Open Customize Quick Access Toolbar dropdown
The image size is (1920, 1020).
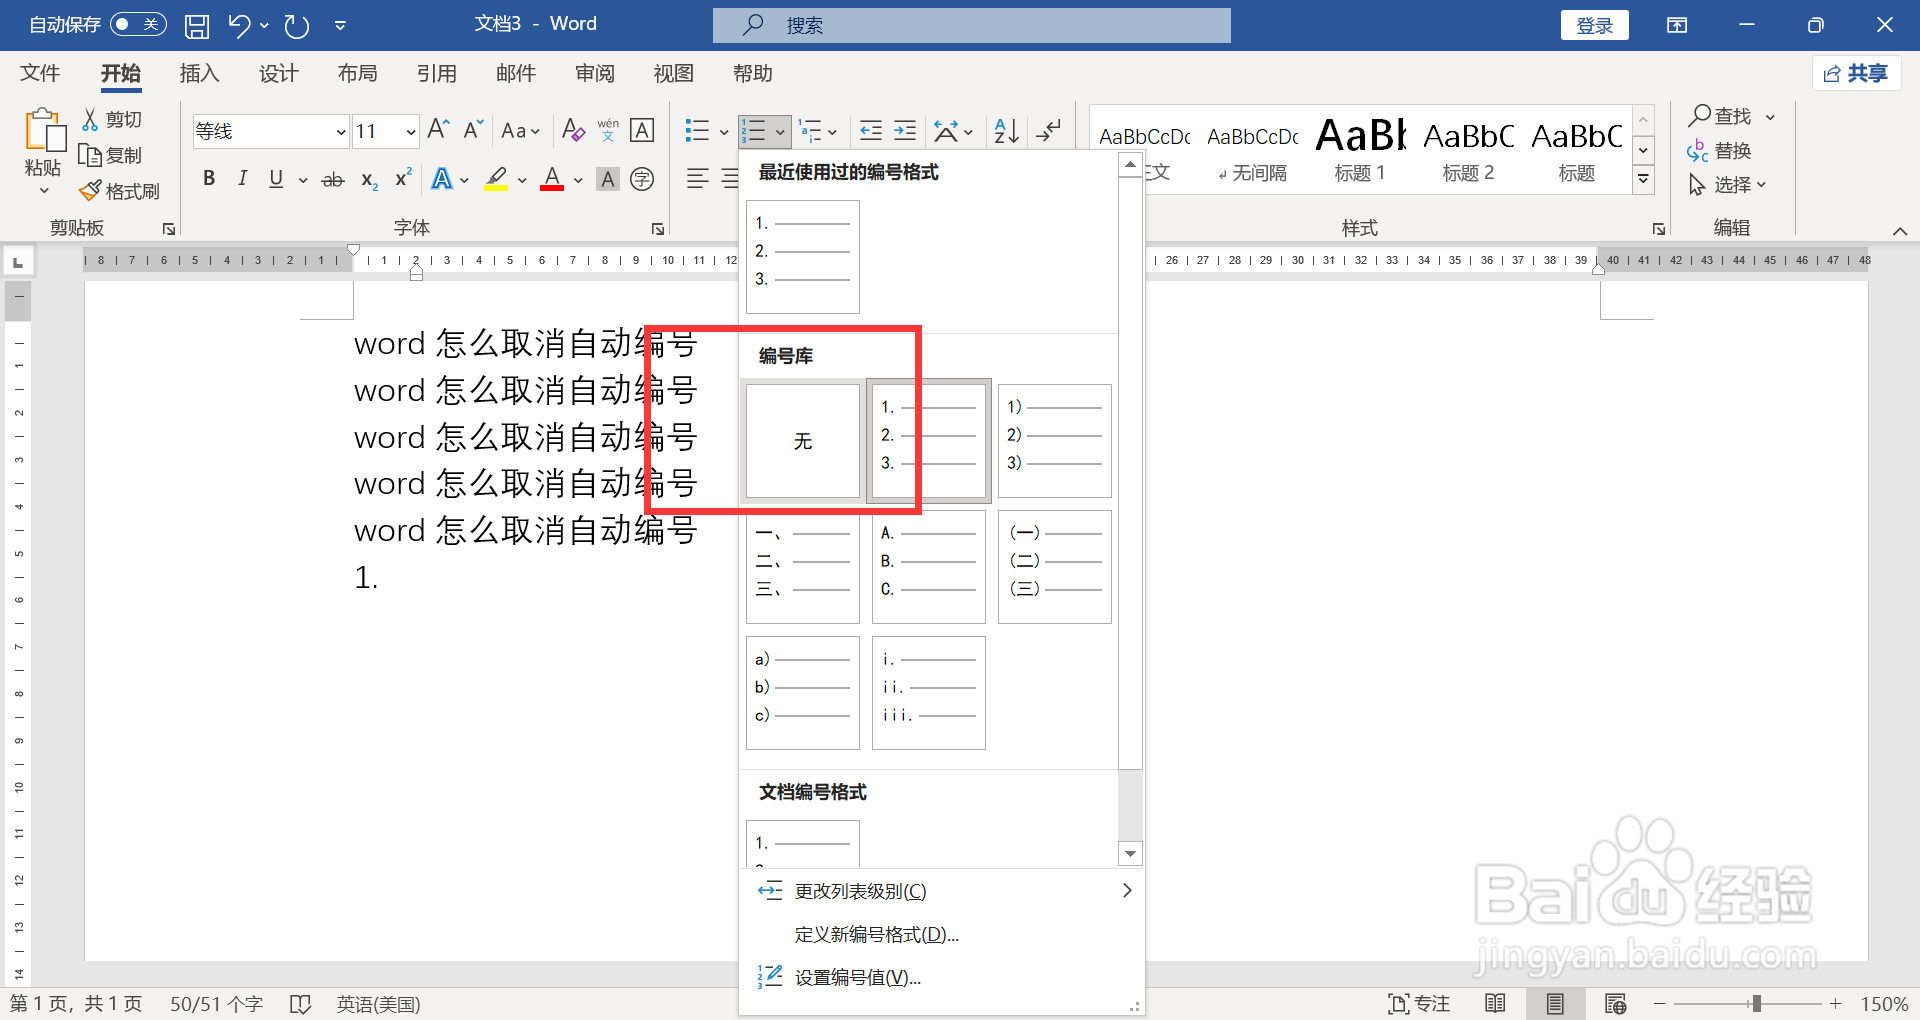coord(340,25)
